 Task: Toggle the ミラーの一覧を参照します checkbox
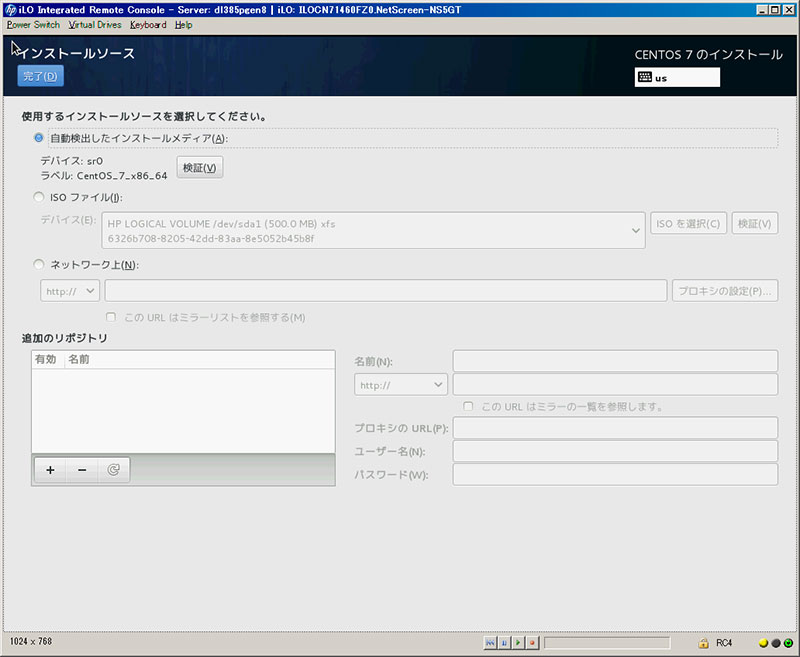468,407
